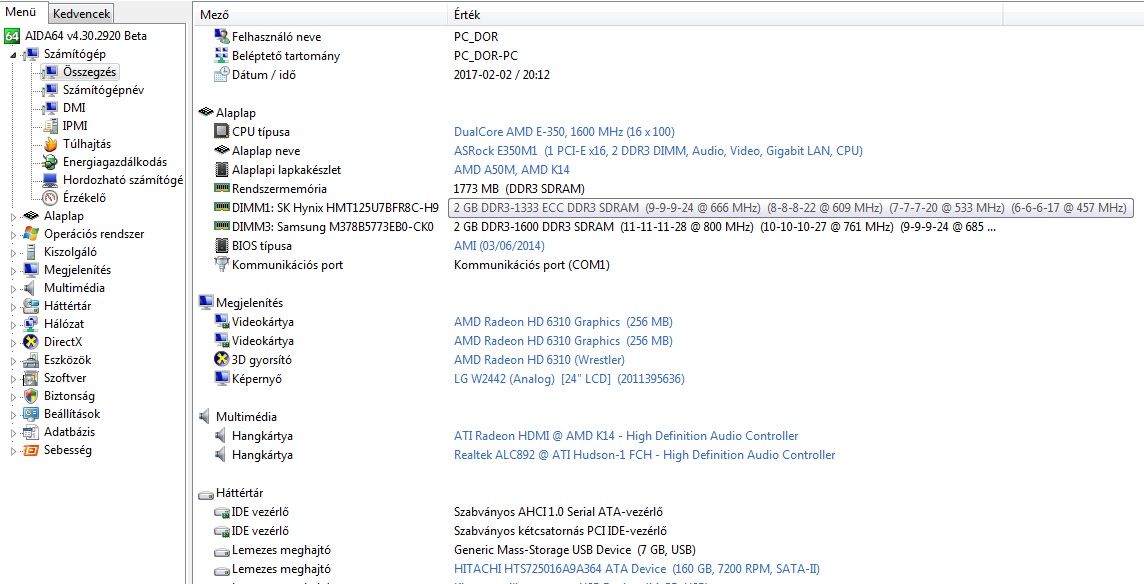Click the Rendszermemória memory icon
Viewport: 1144px width, 584px height.
click(x=222, y=188)
